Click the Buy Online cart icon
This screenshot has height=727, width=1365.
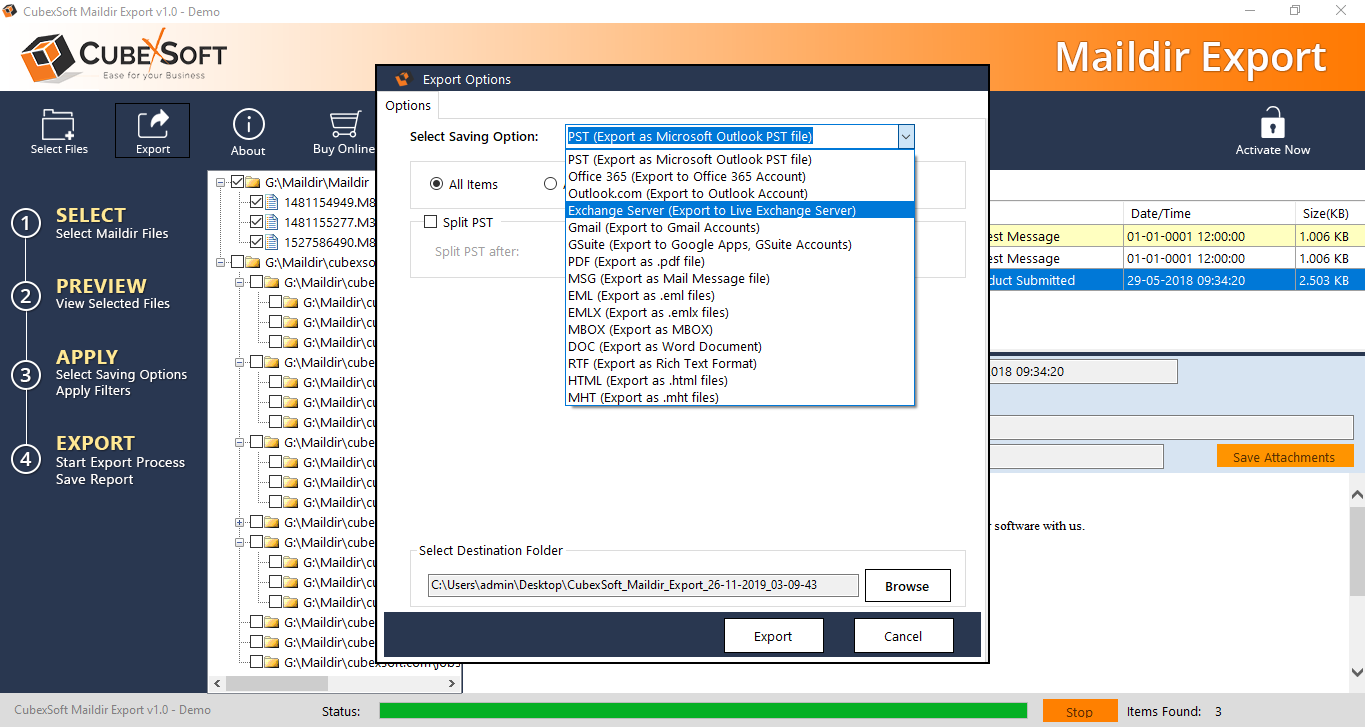pyautogui.click(x=344, y=125)
